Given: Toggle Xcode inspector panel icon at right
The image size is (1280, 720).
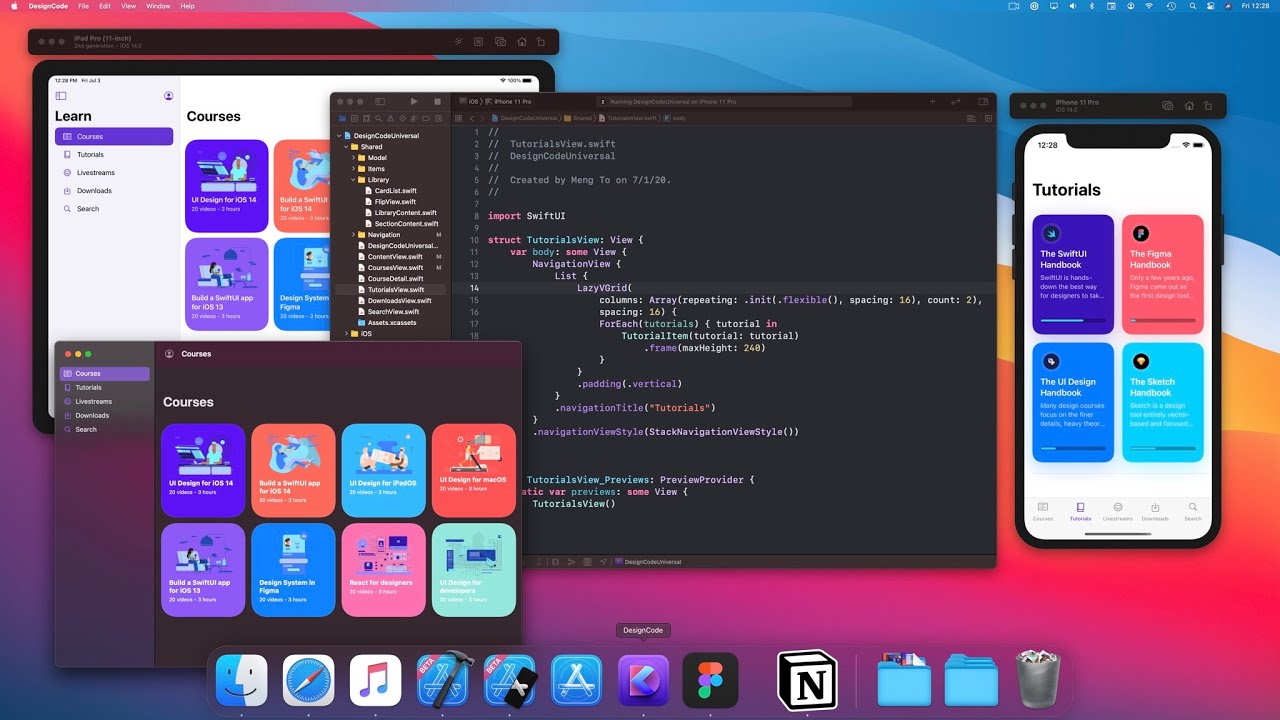Looking at the screenshot, I should 982,102.
